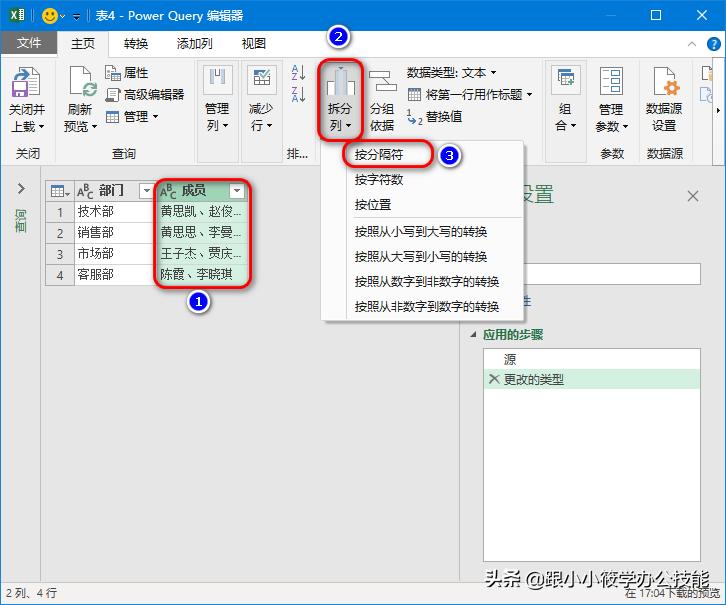
Task: Sort ascending with the A-Z icon
Action: [x=298, y=73]
